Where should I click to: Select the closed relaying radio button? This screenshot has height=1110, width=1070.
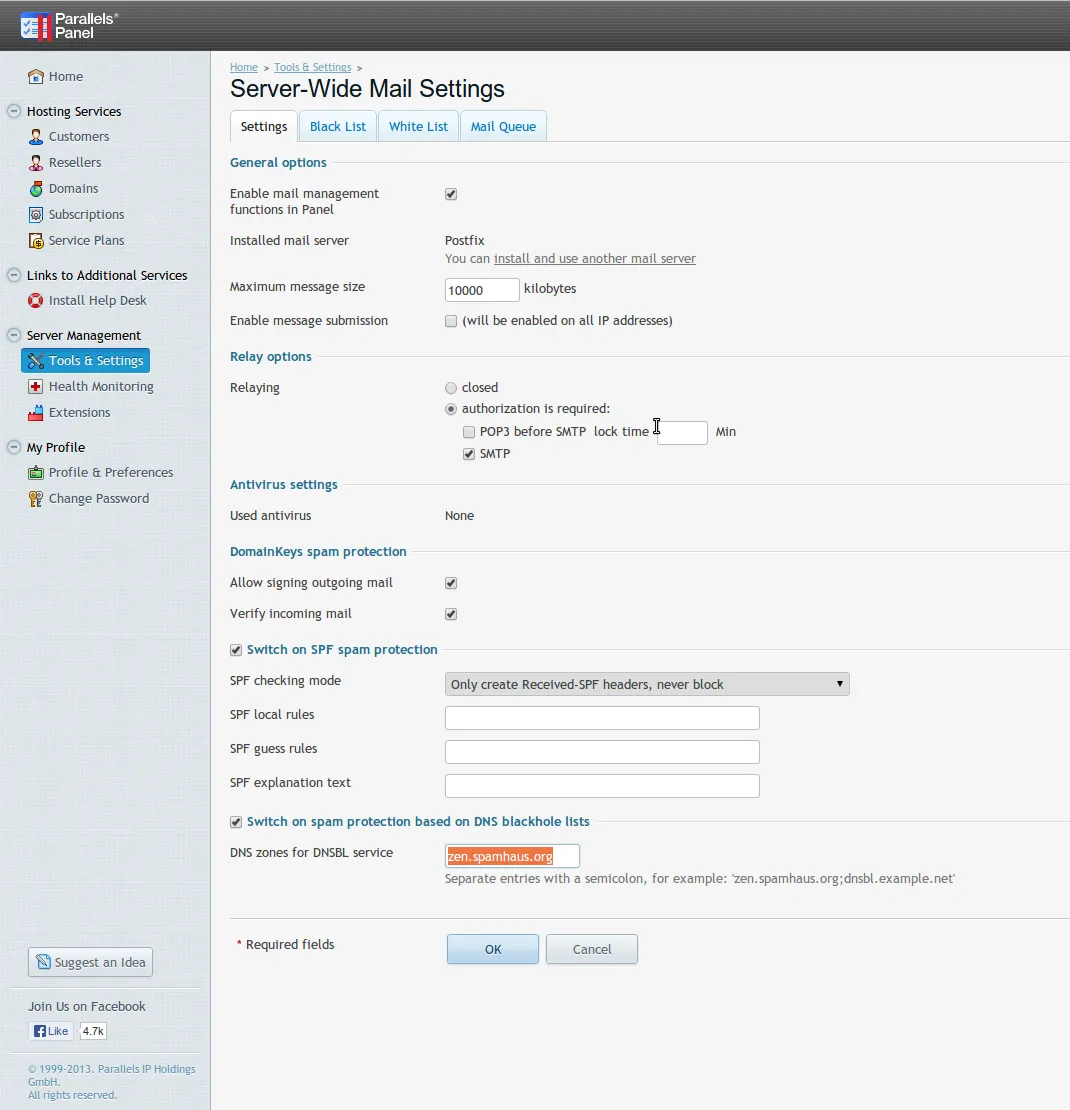click(x=451, y=388)
